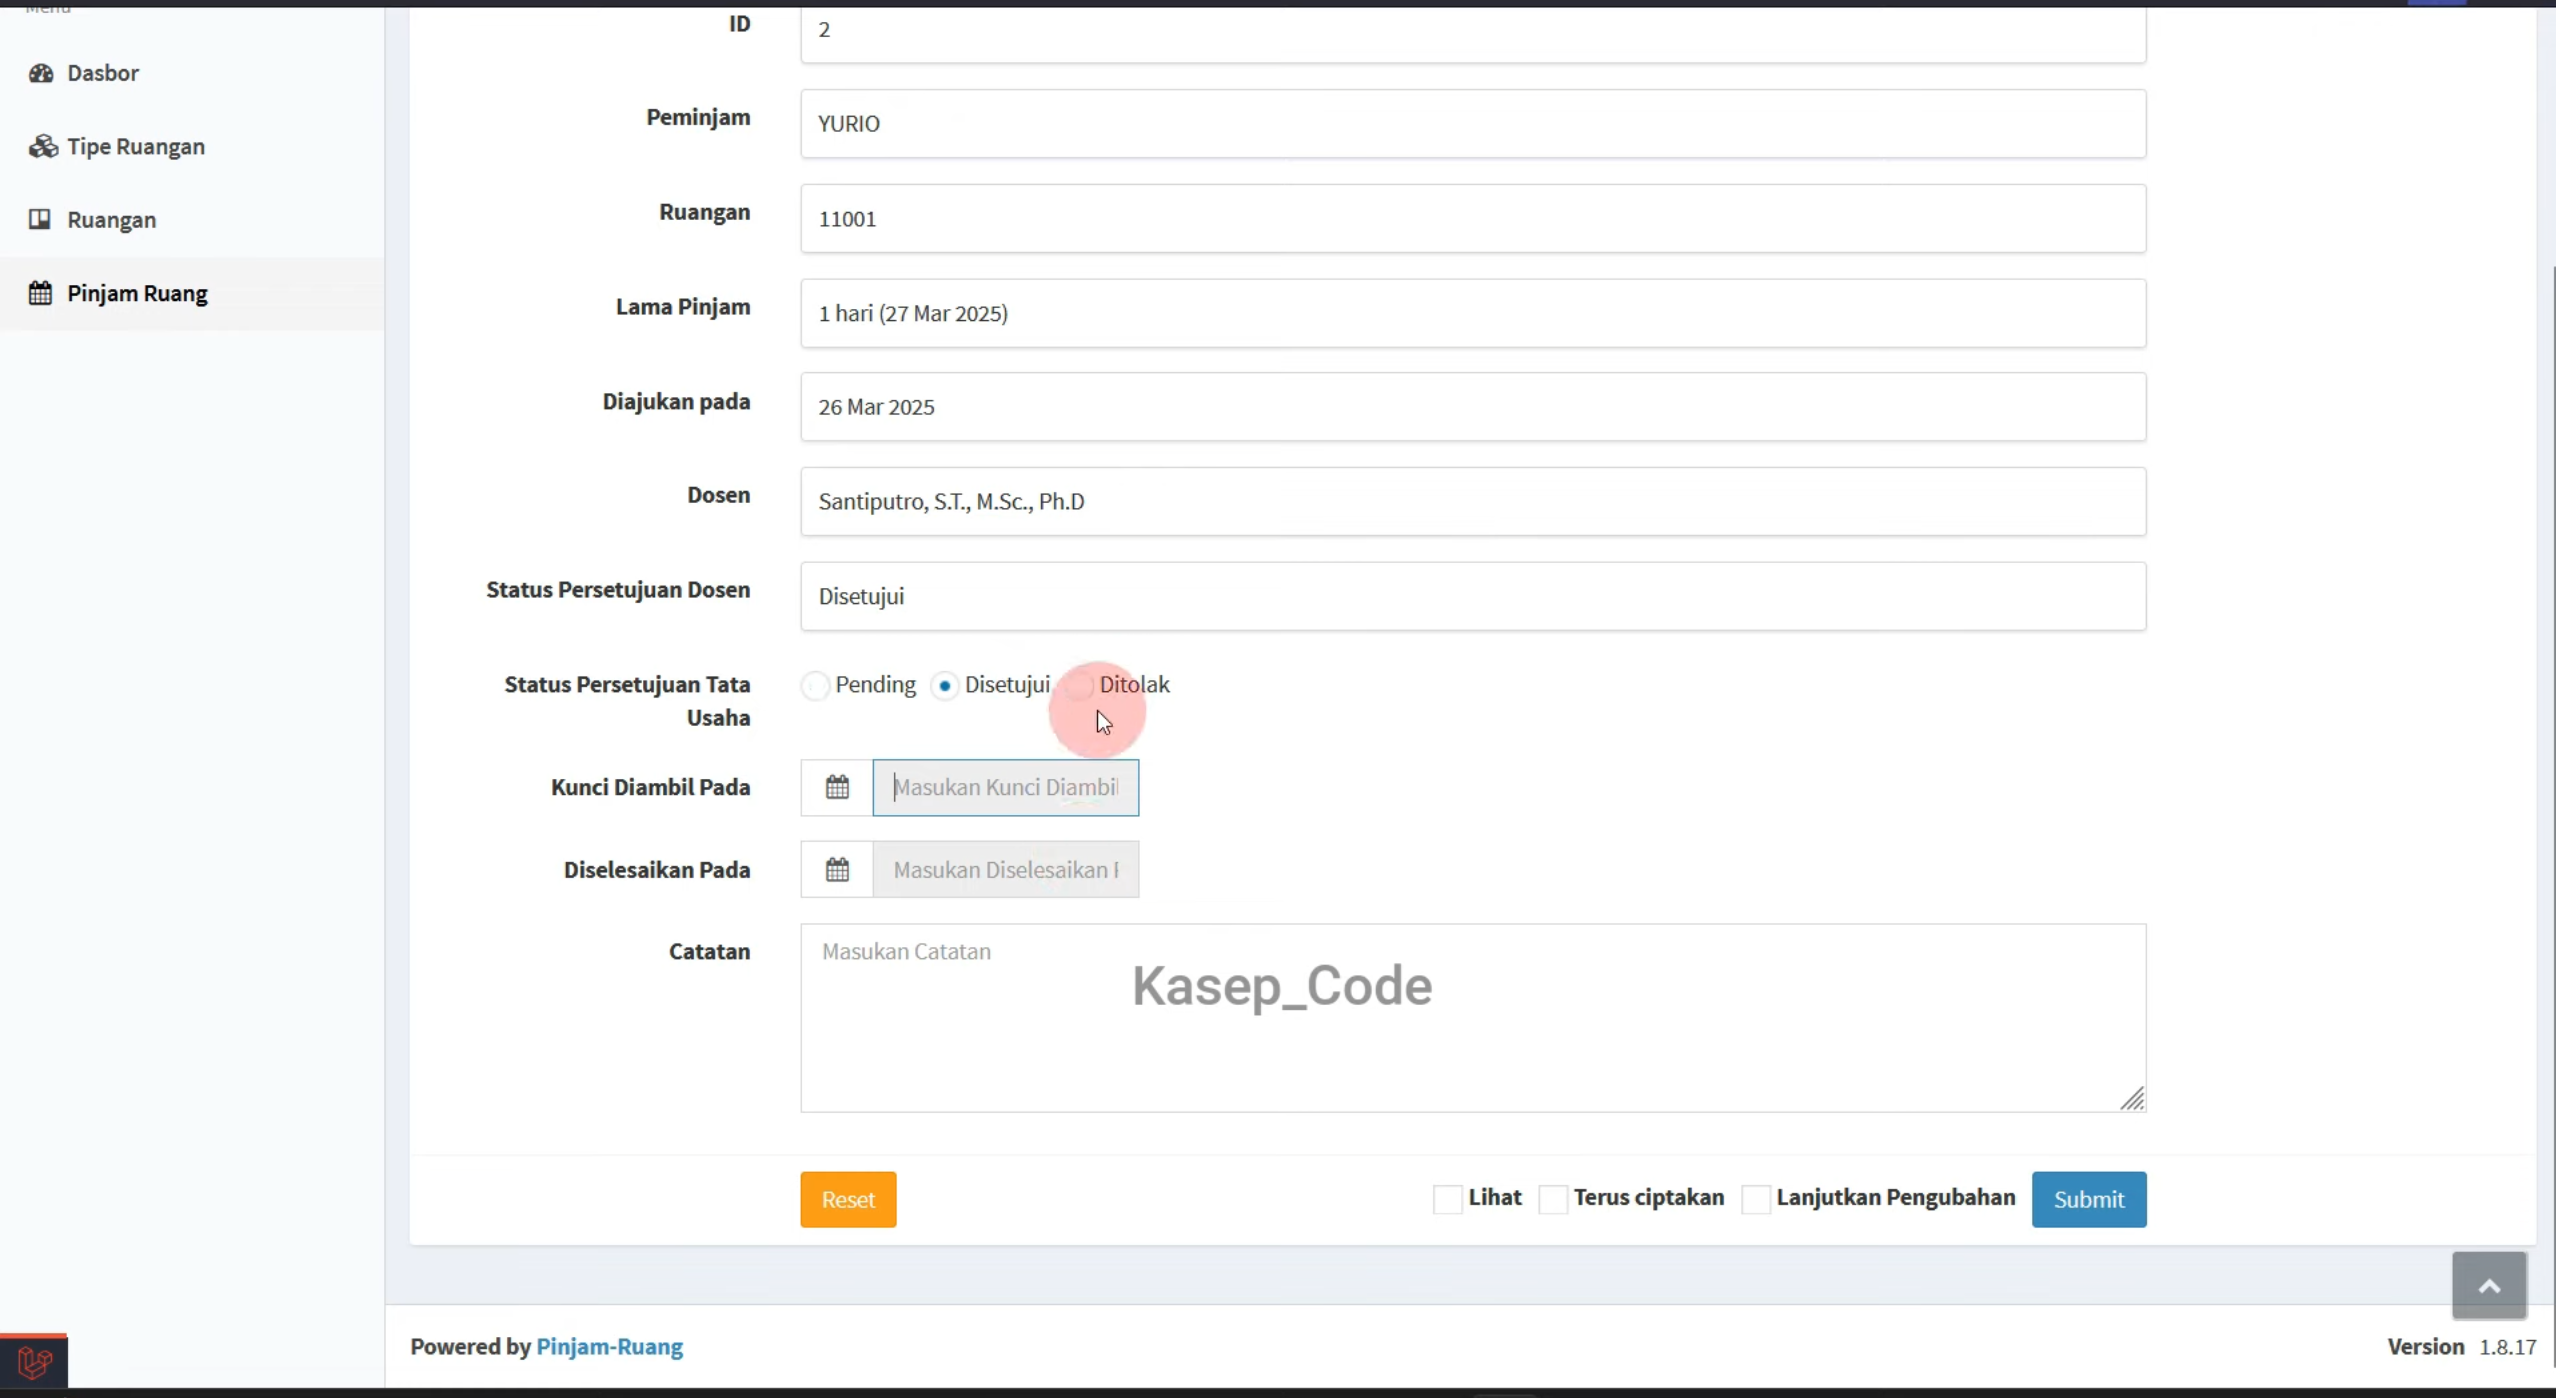This screenshot has width=2556, height=1398.
Task: Focus the Kunci Diambil Pada date input
Action: [x=1005, y=787]
